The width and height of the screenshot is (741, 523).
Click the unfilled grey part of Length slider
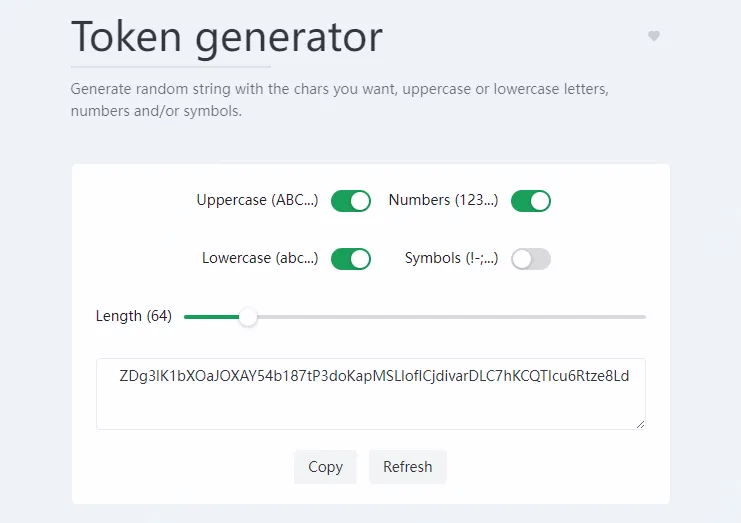point(450,317)
